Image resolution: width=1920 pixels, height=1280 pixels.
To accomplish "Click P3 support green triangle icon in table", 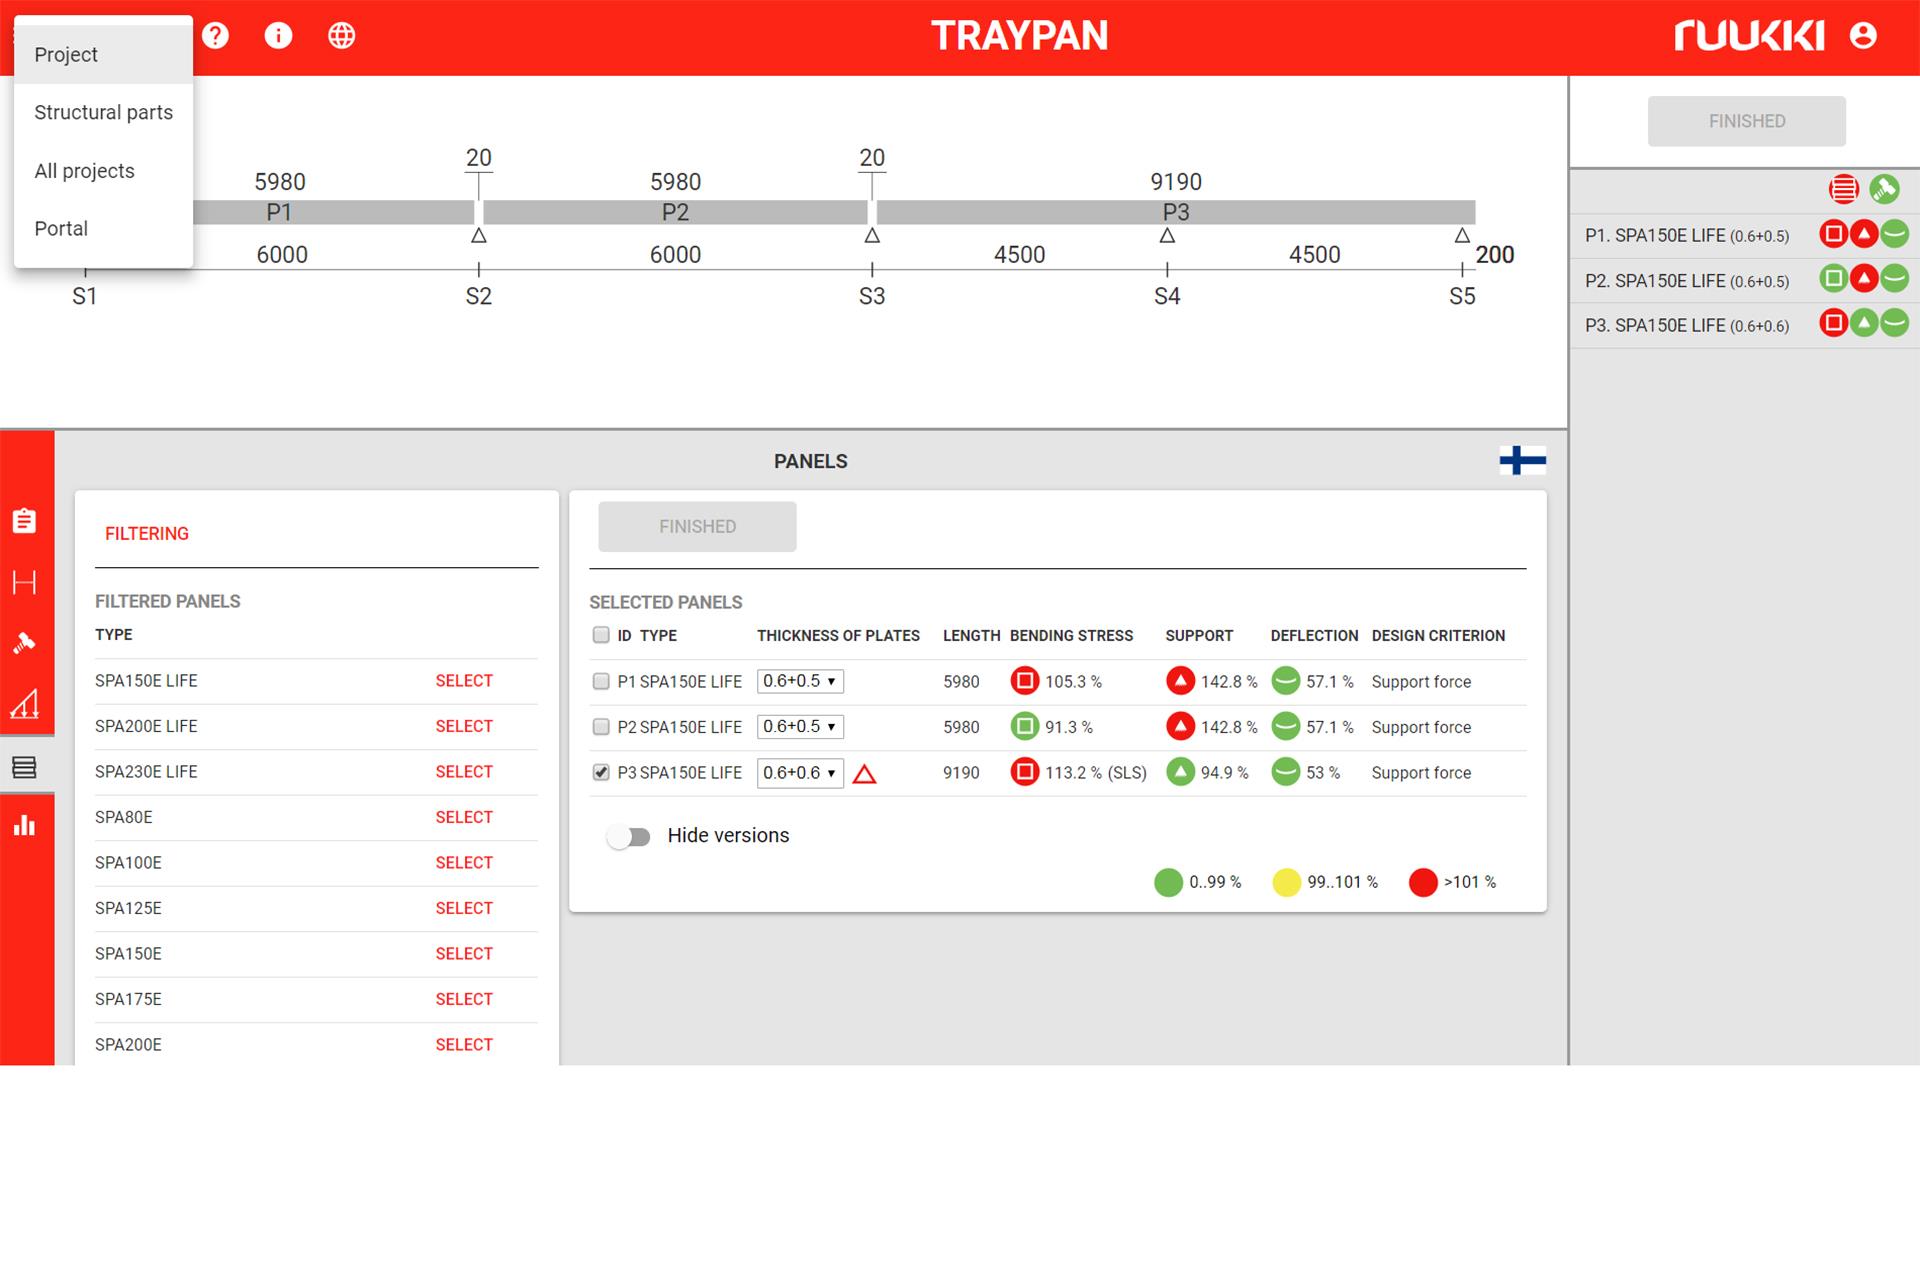I will pos(1181,772).
